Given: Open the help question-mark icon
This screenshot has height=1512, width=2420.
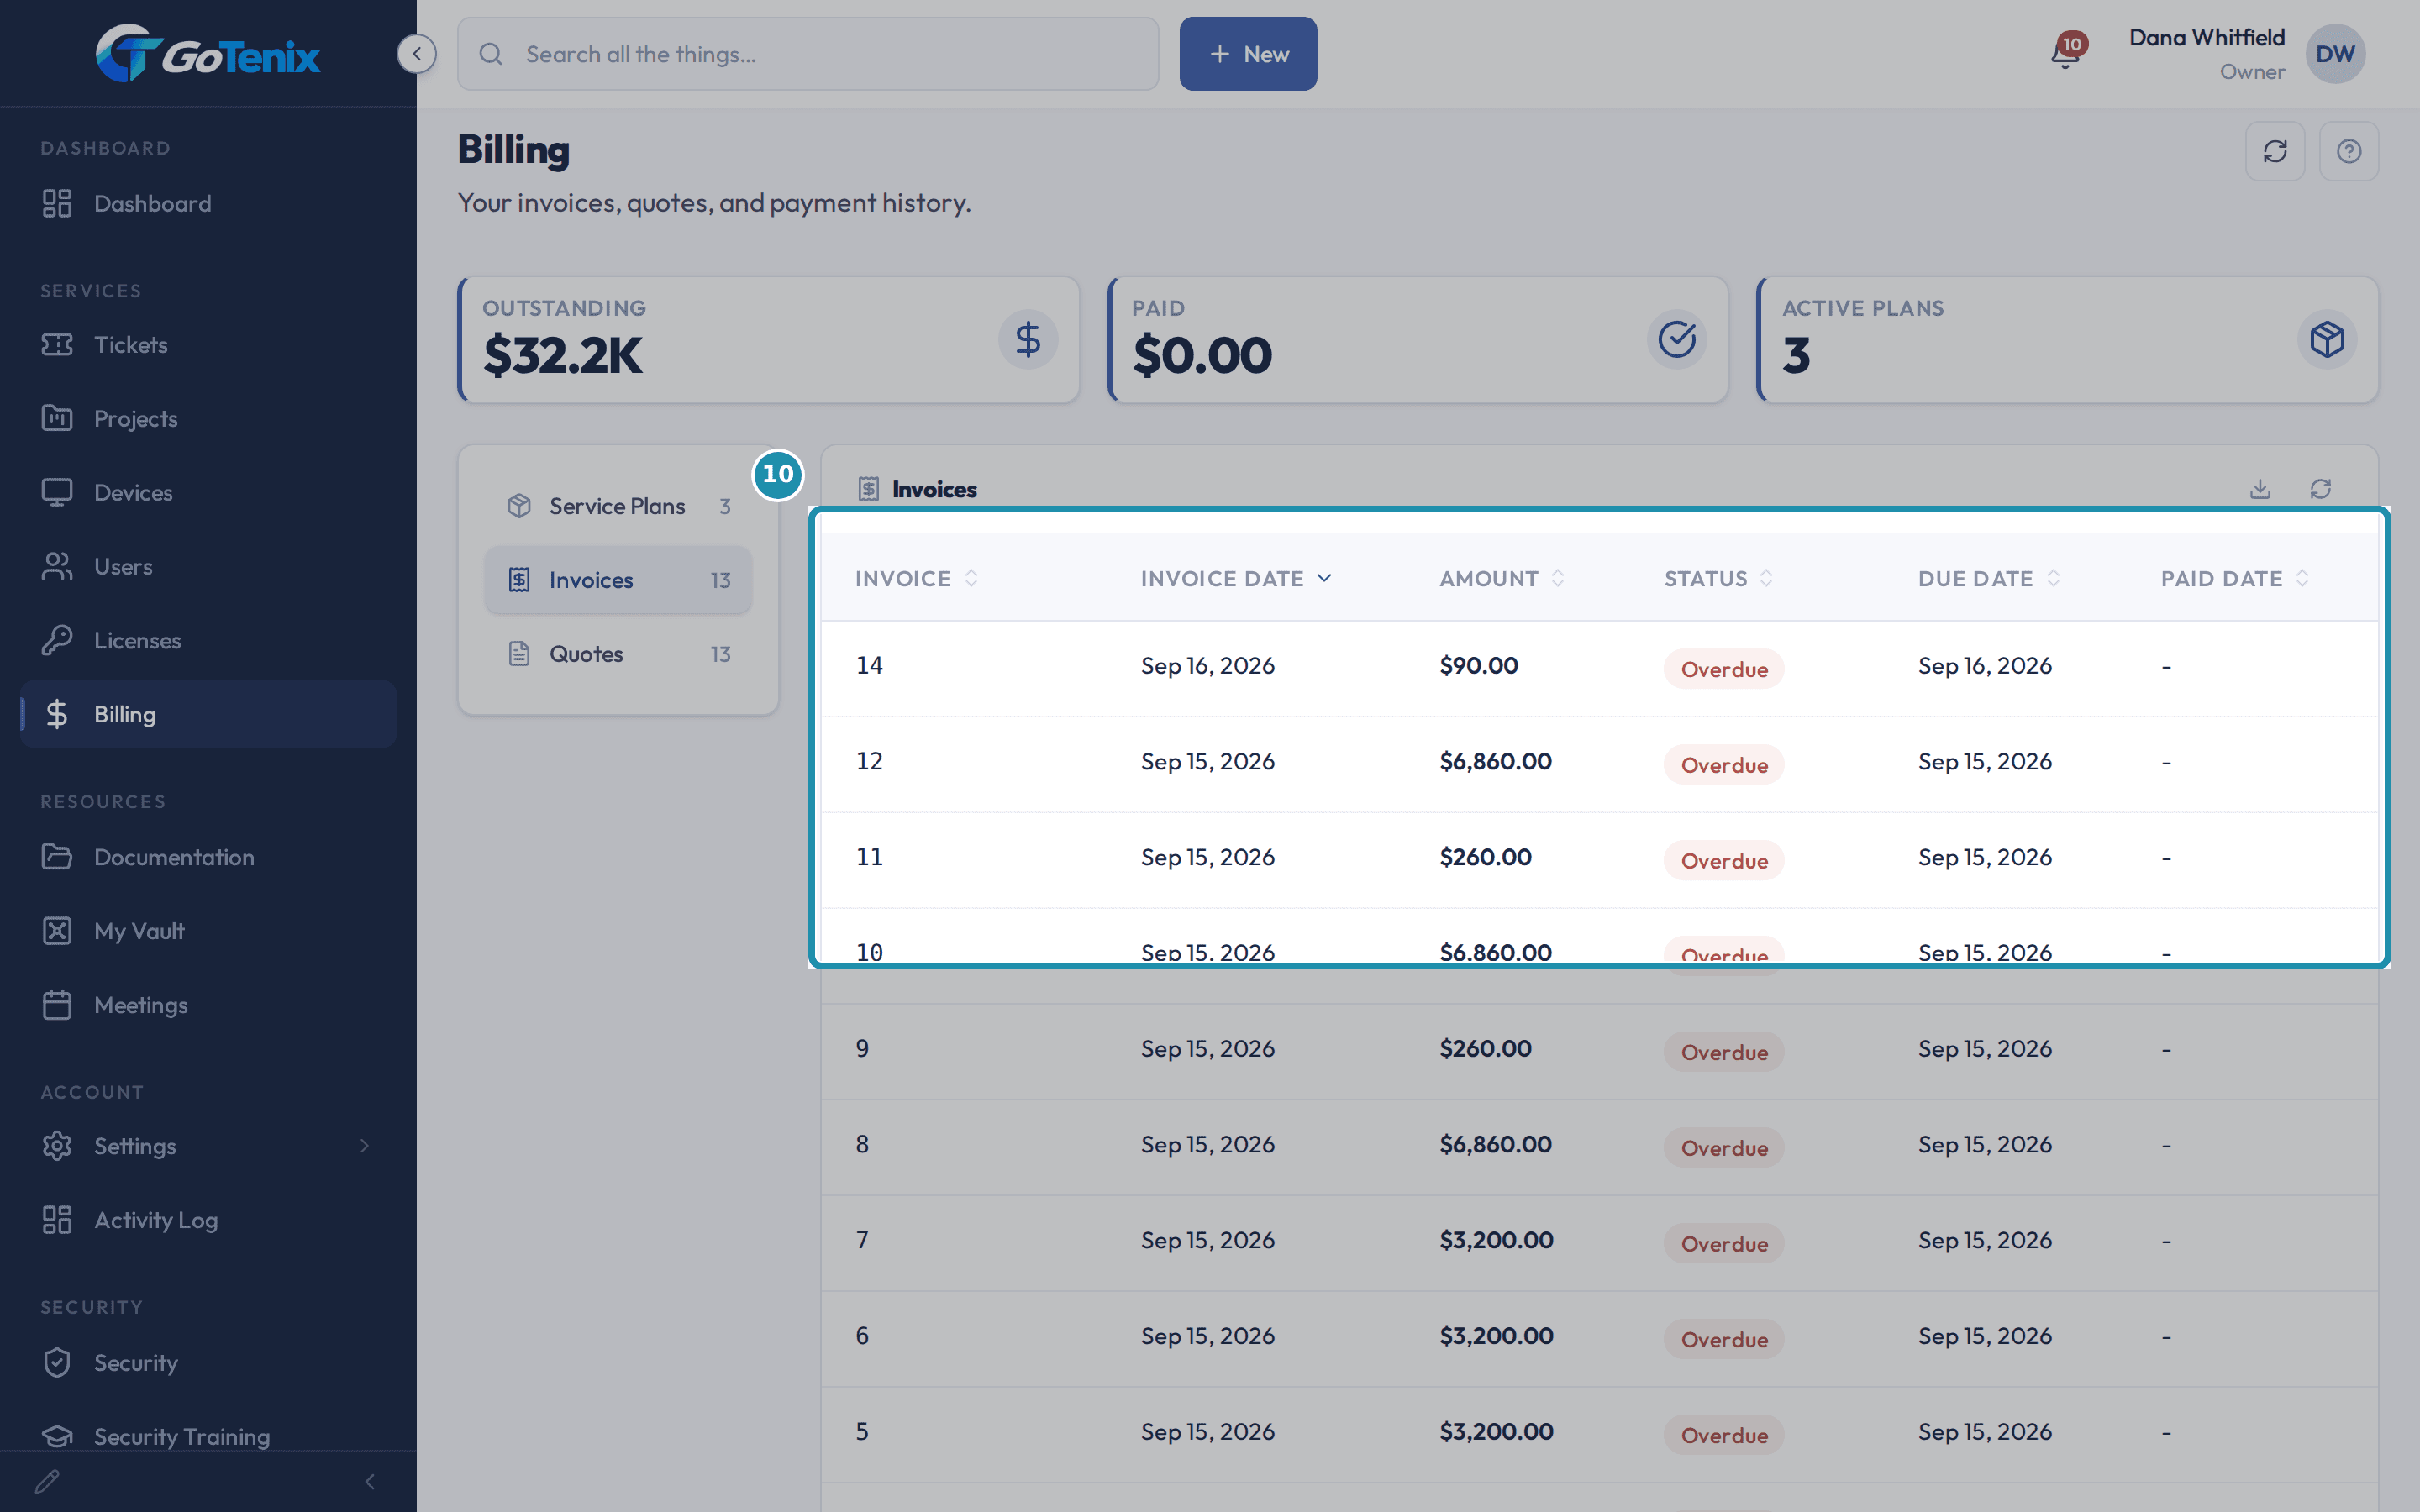Looking at the screenshot, I should 2349,151.
